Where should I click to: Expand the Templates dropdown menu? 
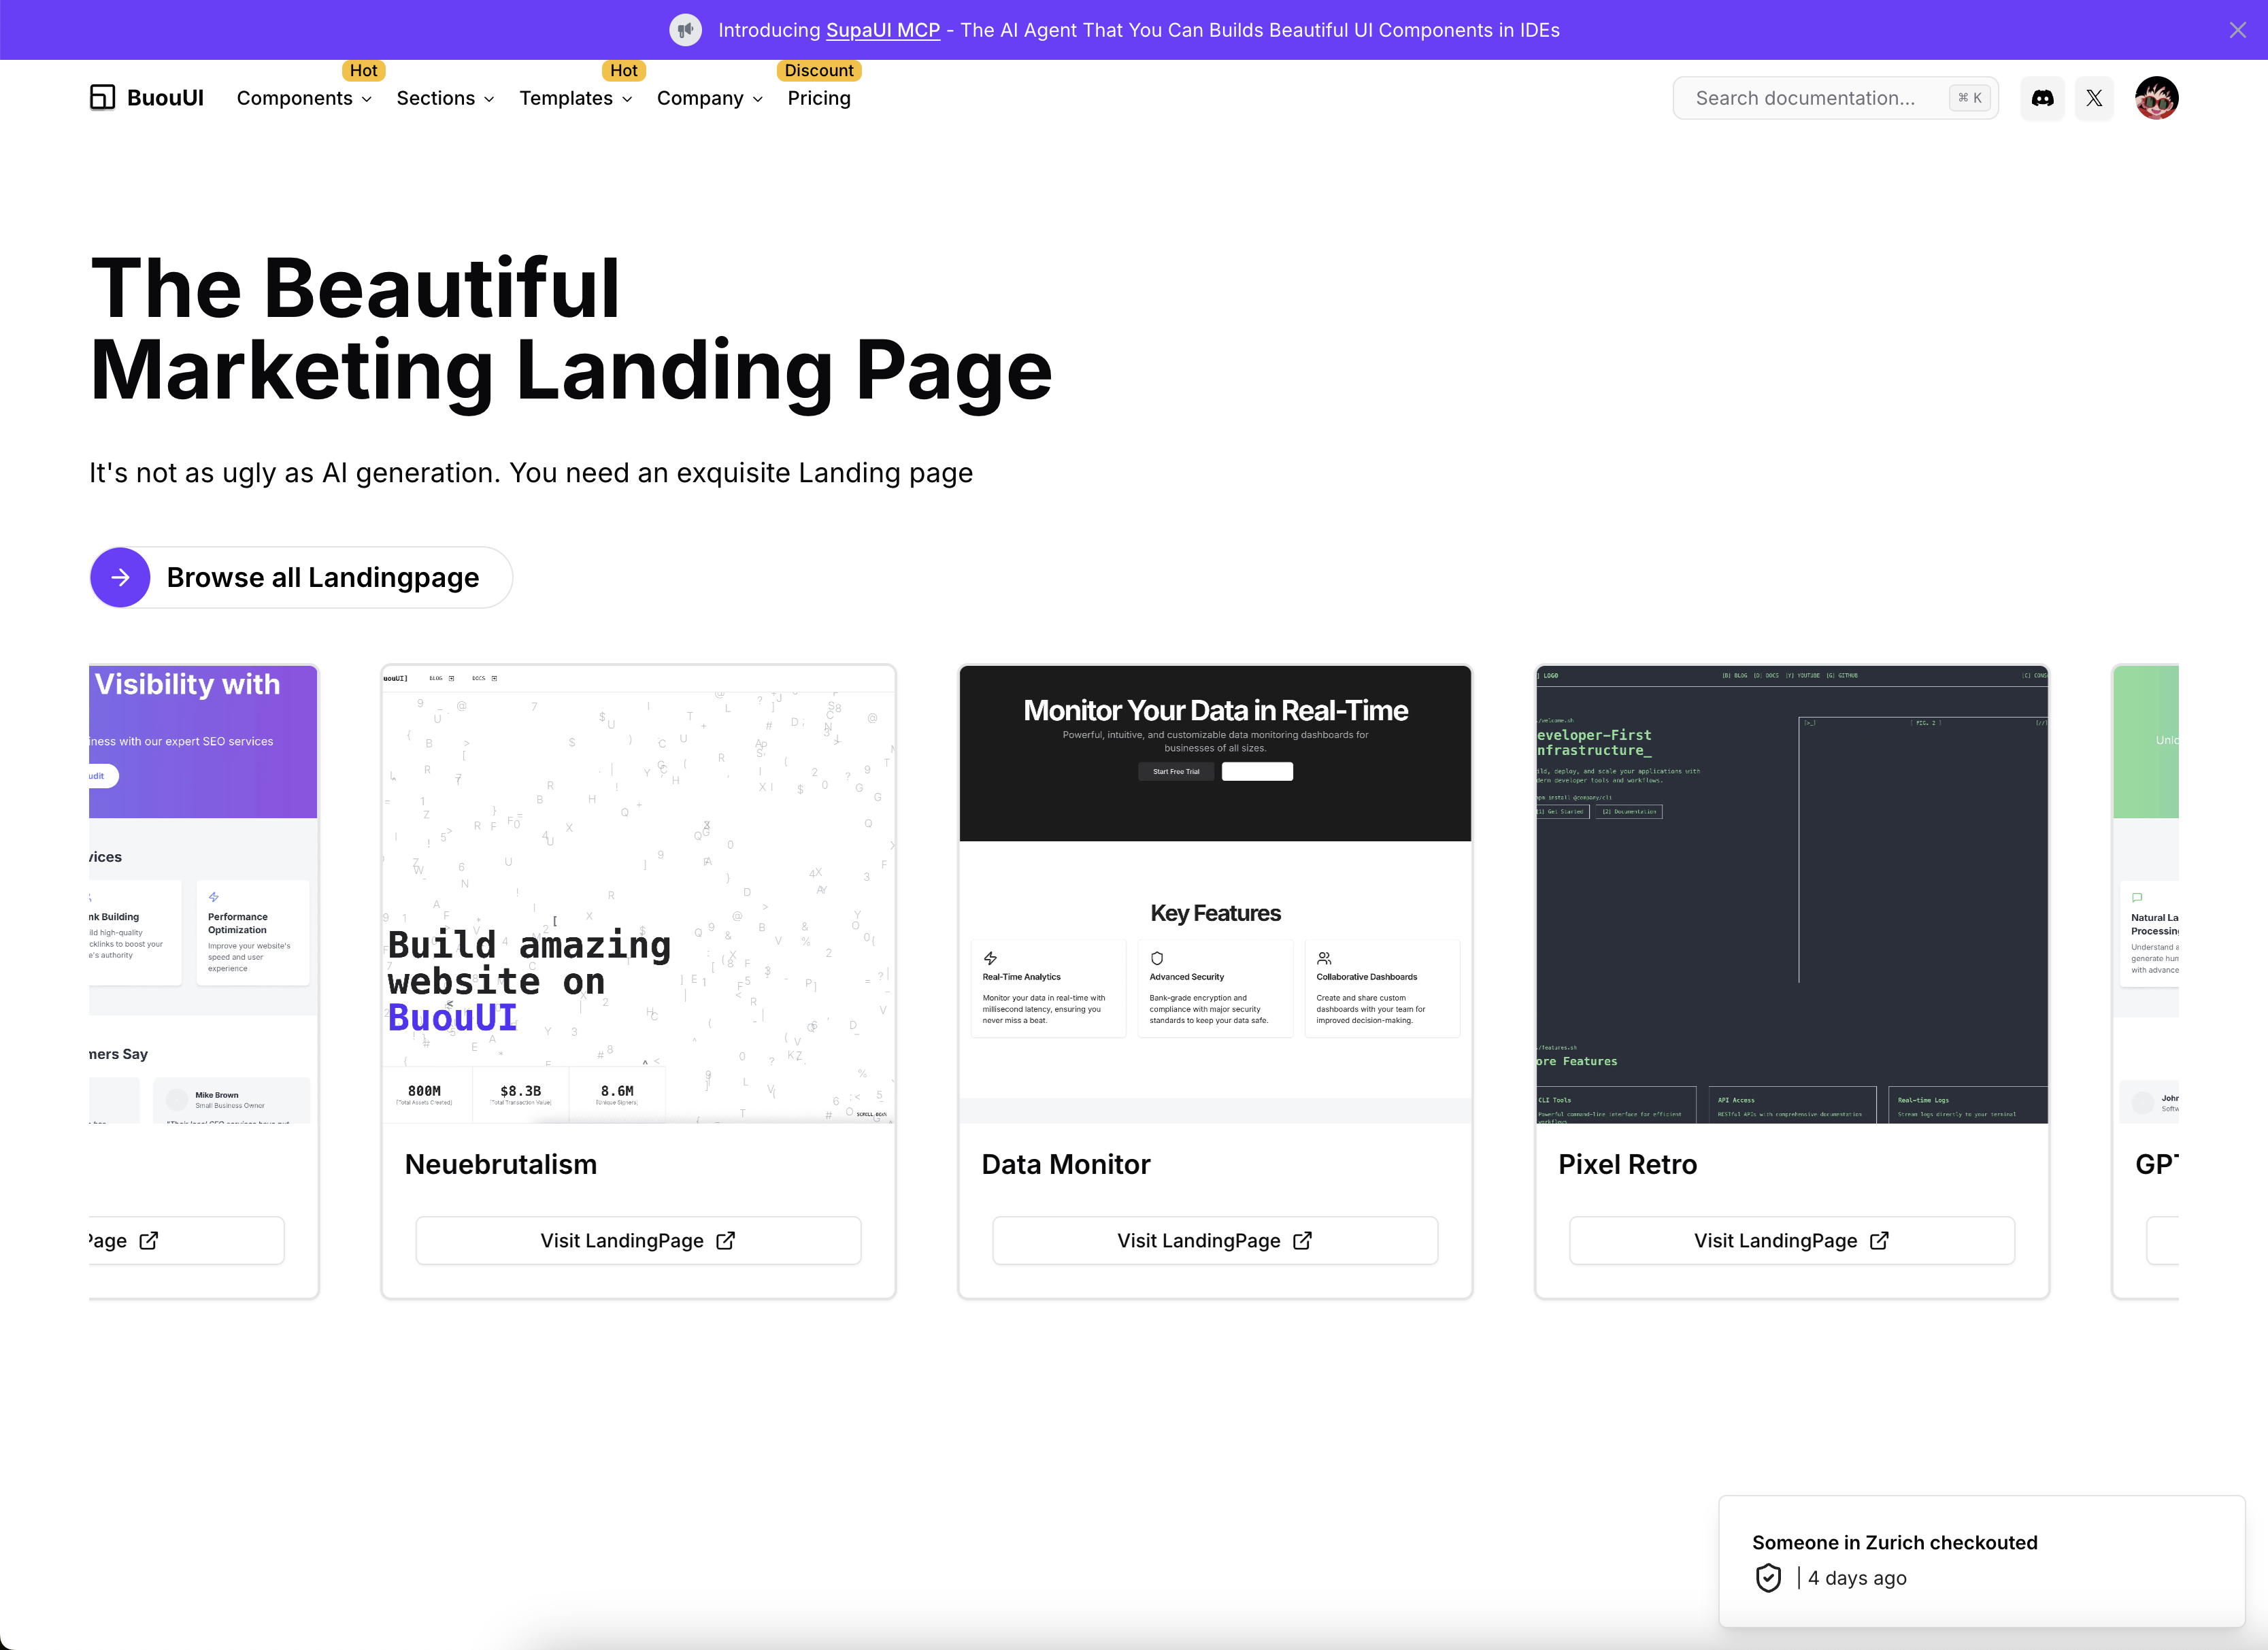[x=575, y=98]
